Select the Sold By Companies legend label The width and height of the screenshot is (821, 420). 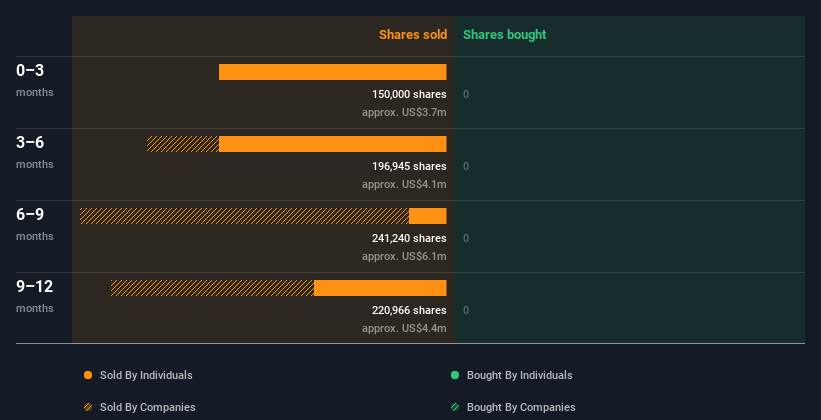point(148,407)
